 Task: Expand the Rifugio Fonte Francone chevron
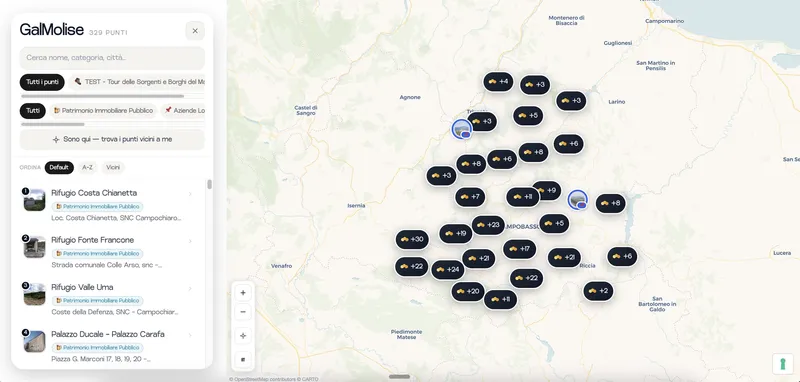click(190, 241)
